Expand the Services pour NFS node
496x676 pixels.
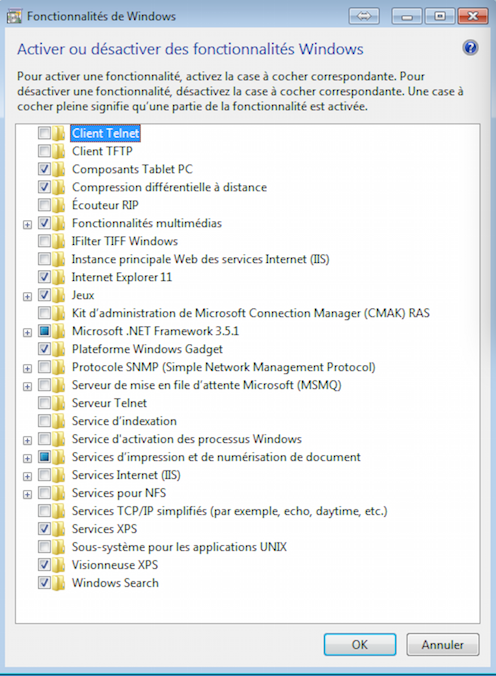click(x=27, y=494)
